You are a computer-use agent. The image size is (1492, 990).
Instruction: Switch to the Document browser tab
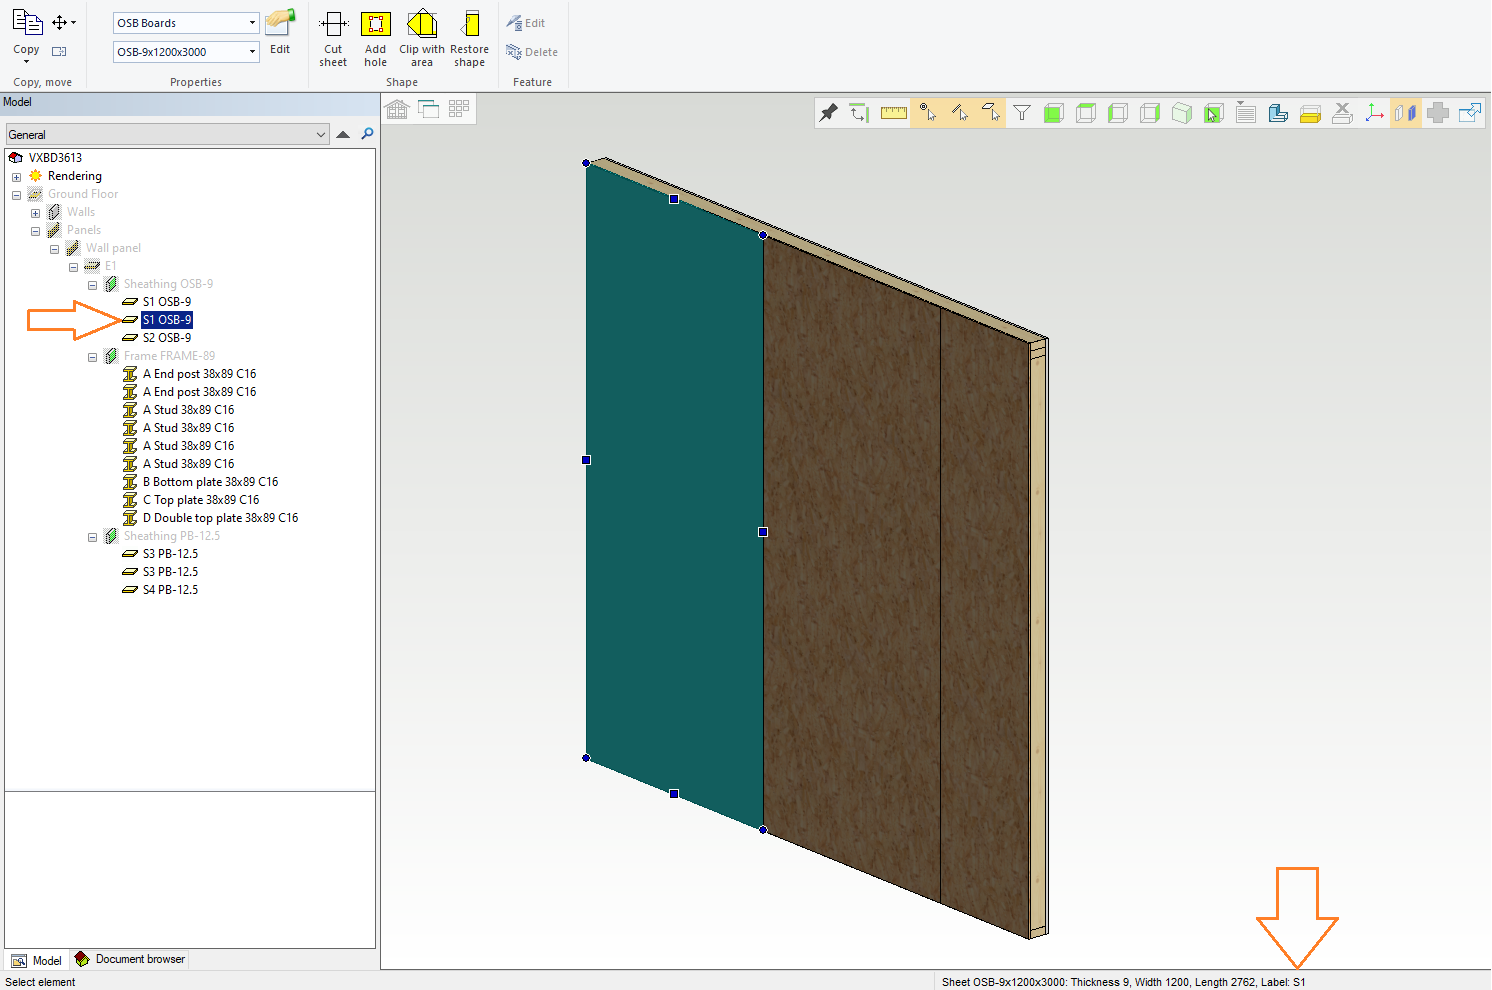pos(131,960)
